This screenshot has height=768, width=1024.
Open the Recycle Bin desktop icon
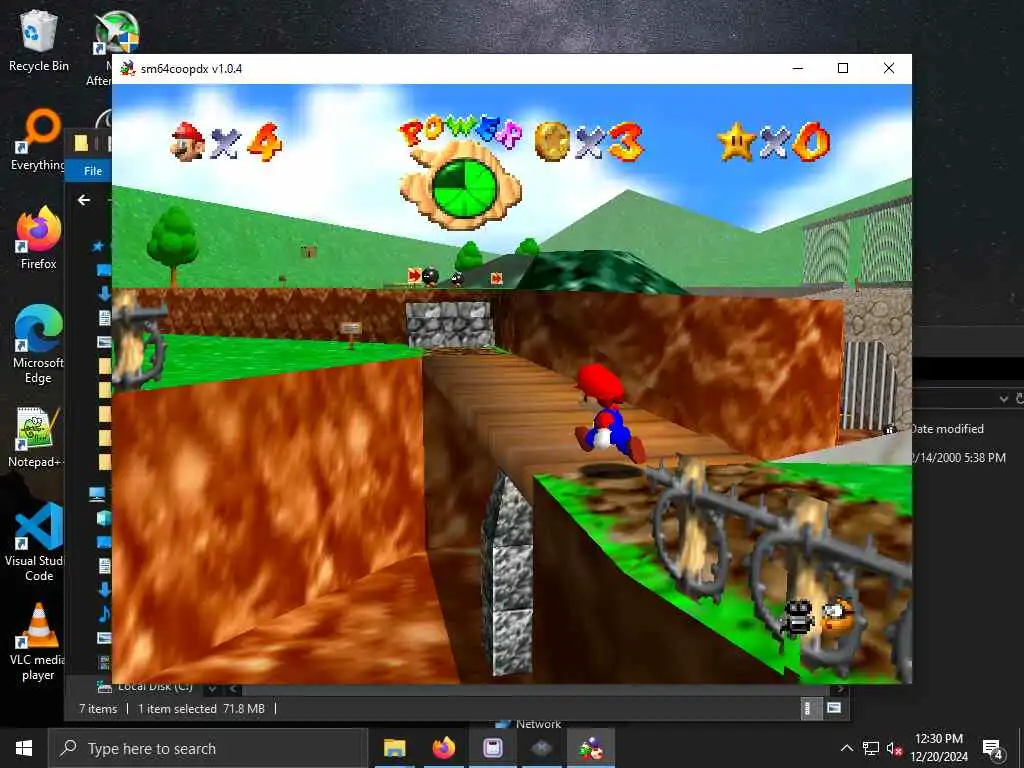click(38, 40)
